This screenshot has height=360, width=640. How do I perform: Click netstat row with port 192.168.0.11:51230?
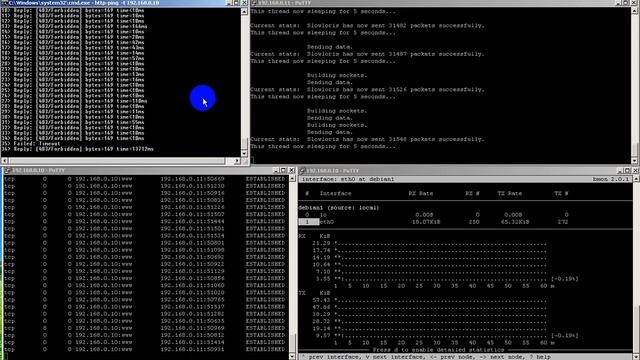pos(144,186)
